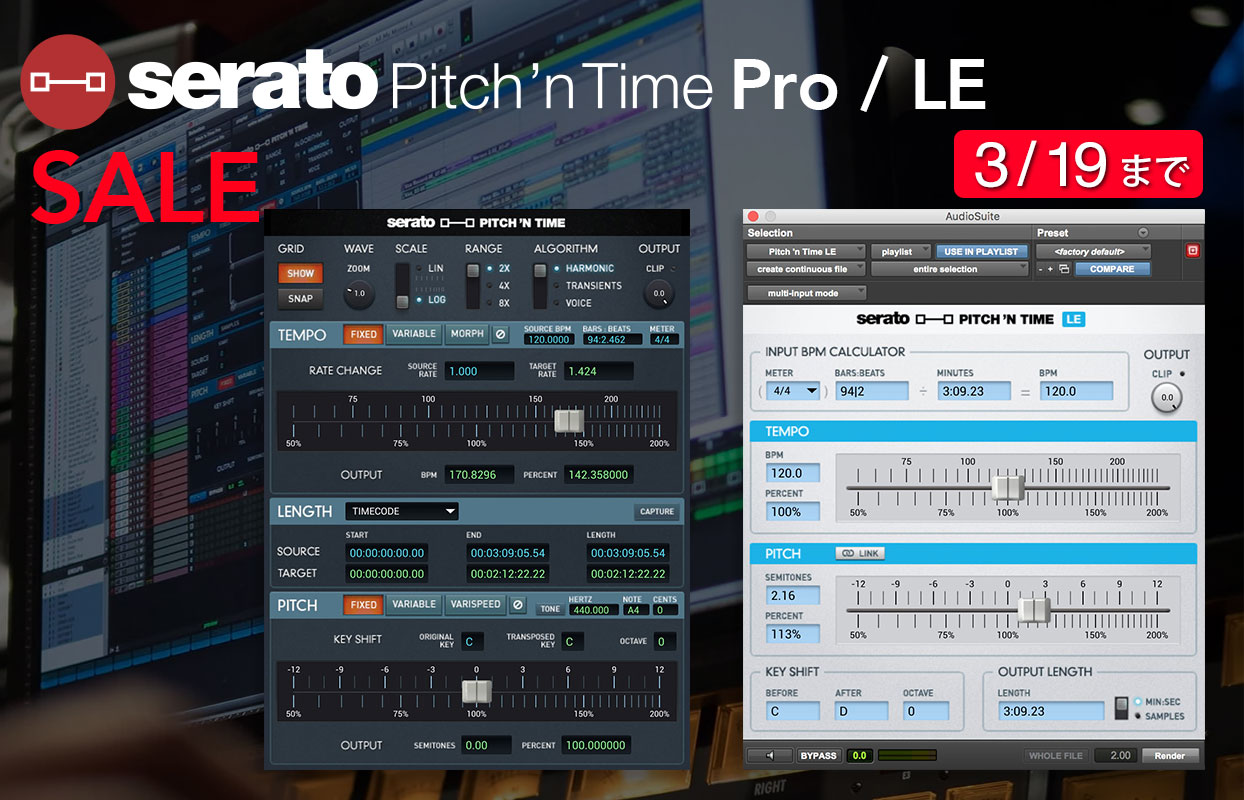Click the COMPARE button

coord(1111,269)
